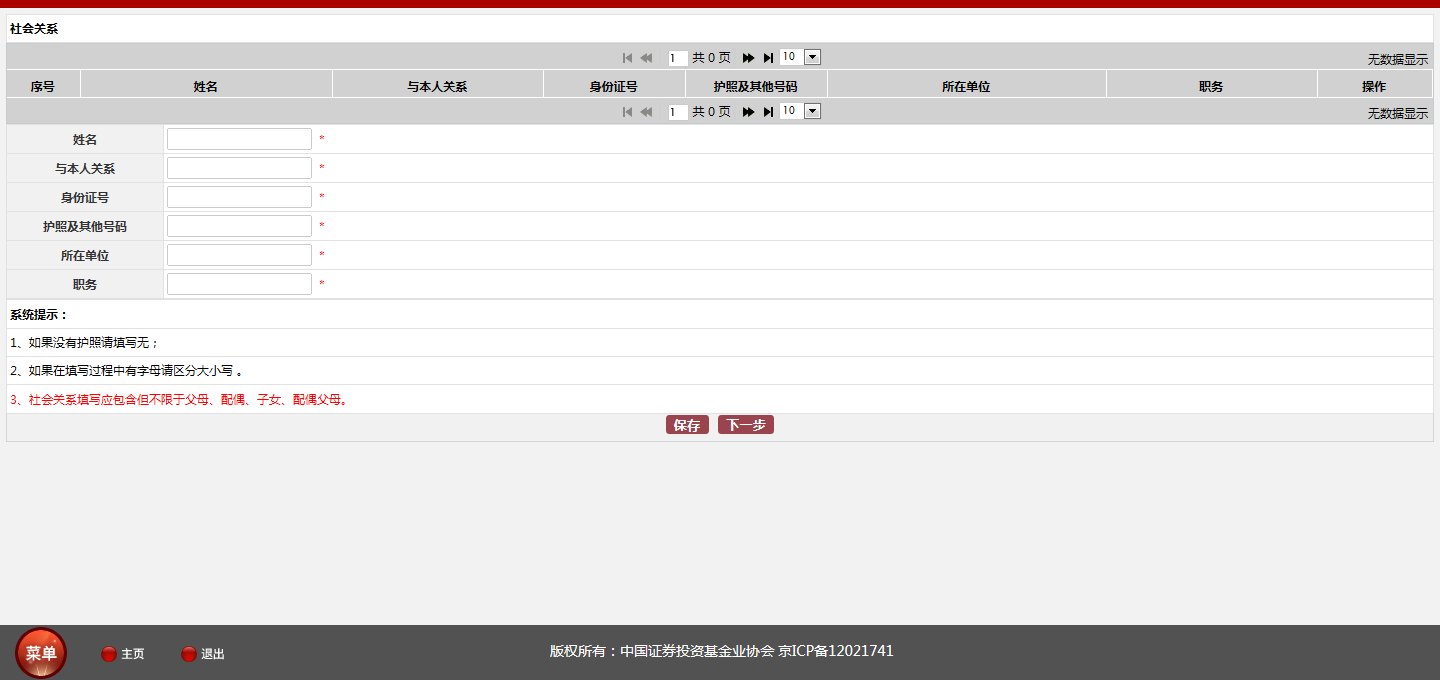Focus page number field in bottom pager

pyautogui.click(x=679, y=112)
